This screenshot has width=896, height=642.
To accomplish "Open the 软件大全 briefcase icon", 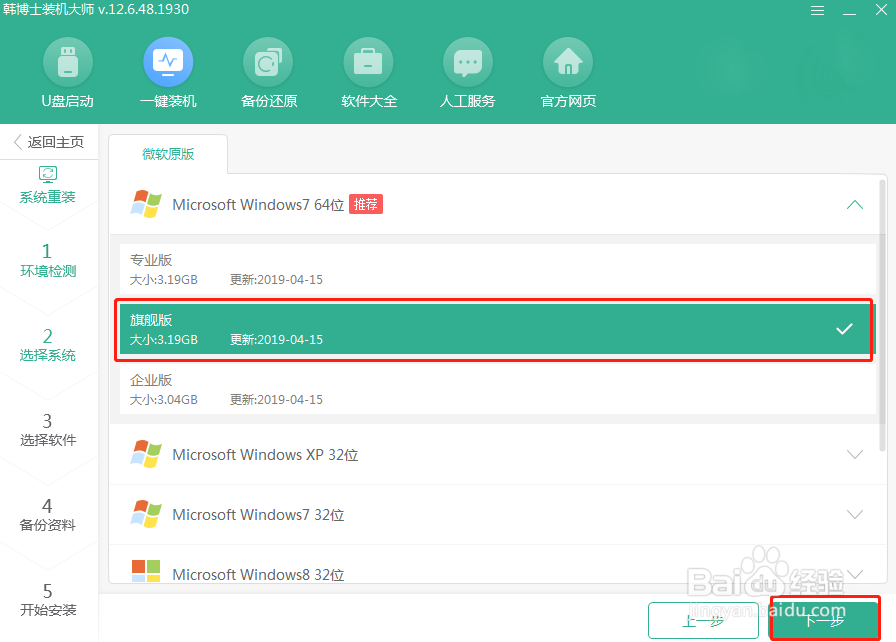I will click(x=368, y=62).
